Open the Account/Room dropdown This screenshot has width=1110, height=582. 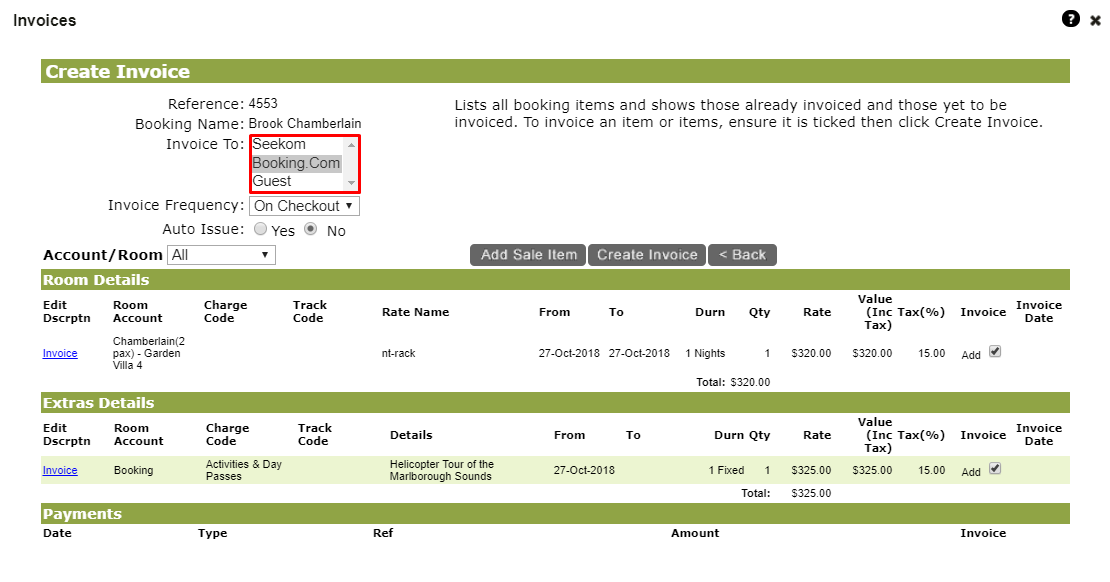point(221,255)
